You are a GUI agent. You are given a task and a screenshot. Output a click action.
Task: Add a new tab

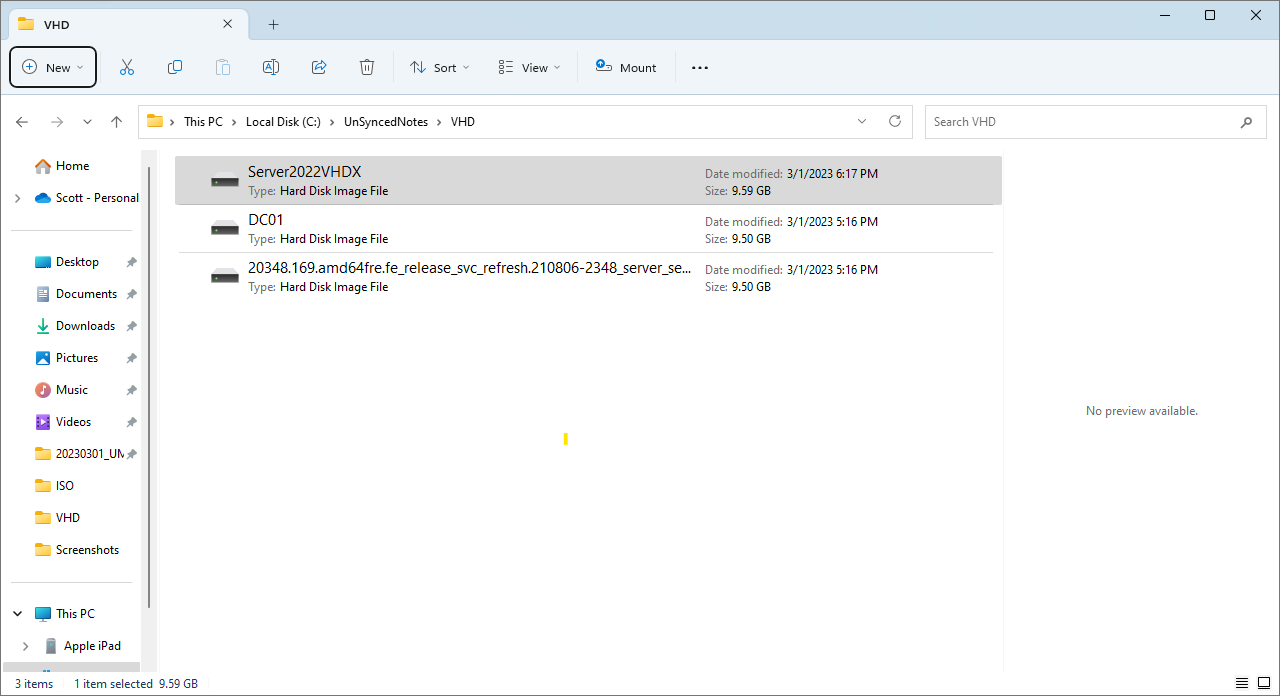[x=273, y=24]
